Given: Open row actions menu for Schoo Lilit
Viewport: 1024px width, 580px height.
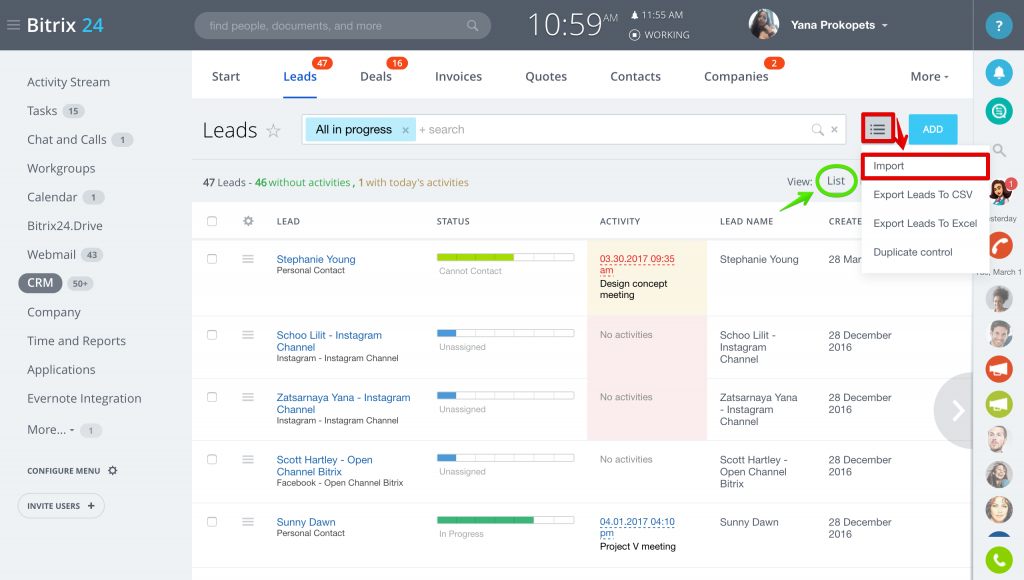Looking at the screenshot, I should pos(248,334).
